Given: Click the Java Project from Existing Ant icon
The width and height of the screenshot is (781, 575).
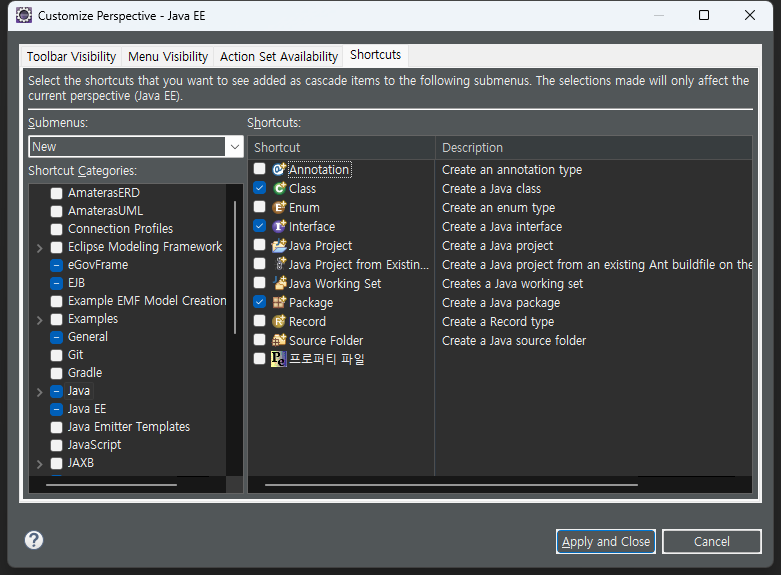Looking at the screenshot, I should coord(280,264).
